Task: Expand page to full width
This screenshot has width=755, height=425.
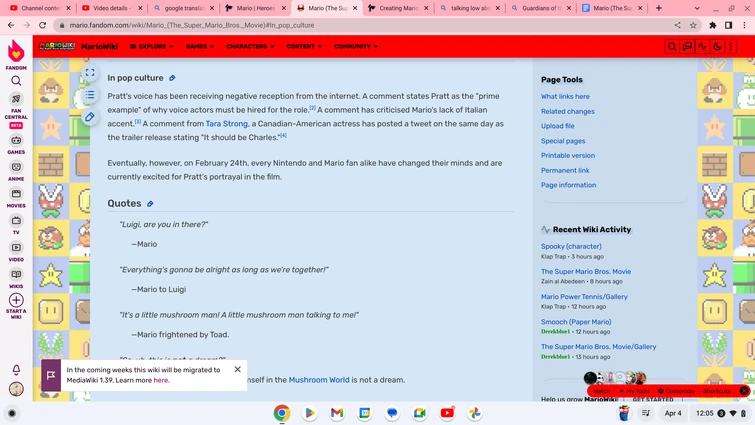Action: 90,73
